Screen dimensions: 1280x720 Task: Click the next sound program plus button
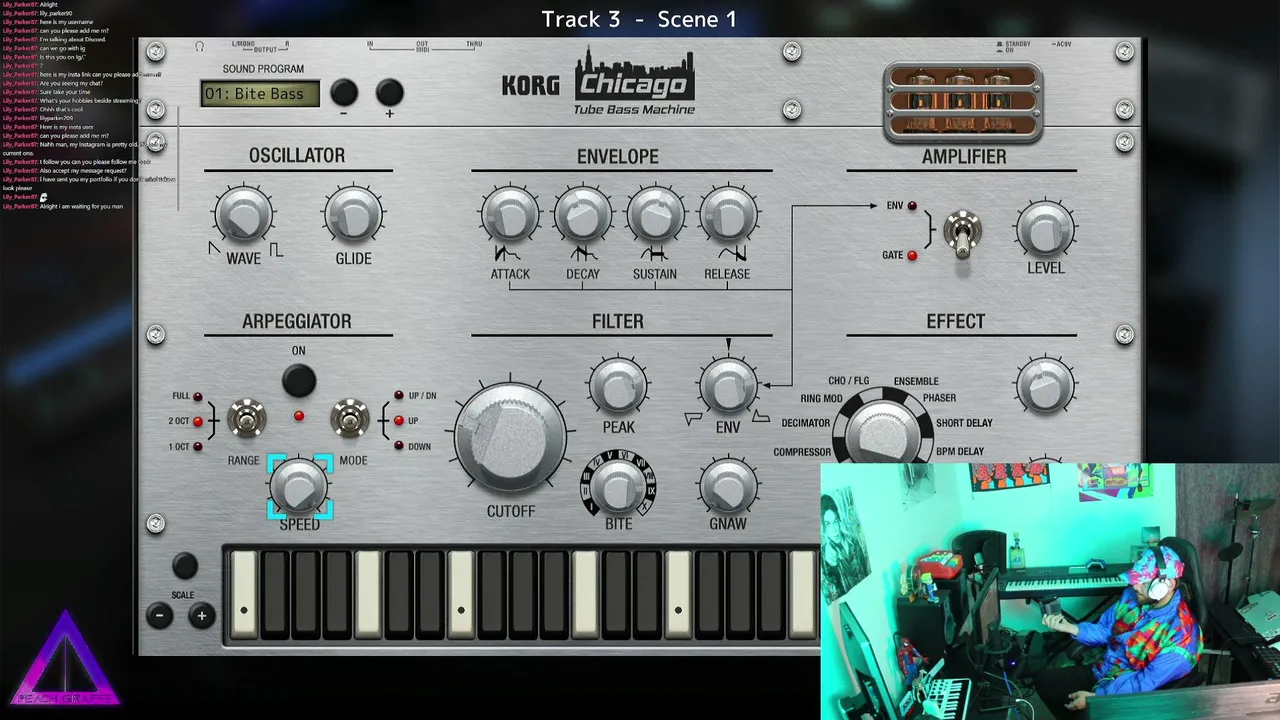click(389, 93)
